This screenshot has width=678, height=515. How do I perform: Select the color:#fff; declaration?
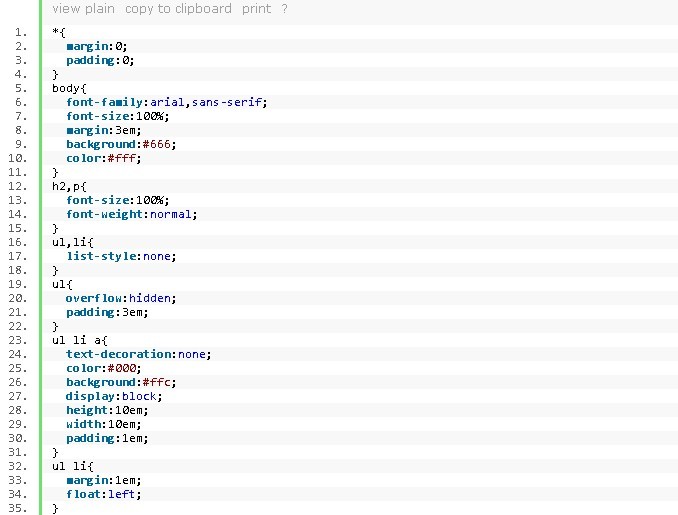pyautogui.click(x=104, y=158)
